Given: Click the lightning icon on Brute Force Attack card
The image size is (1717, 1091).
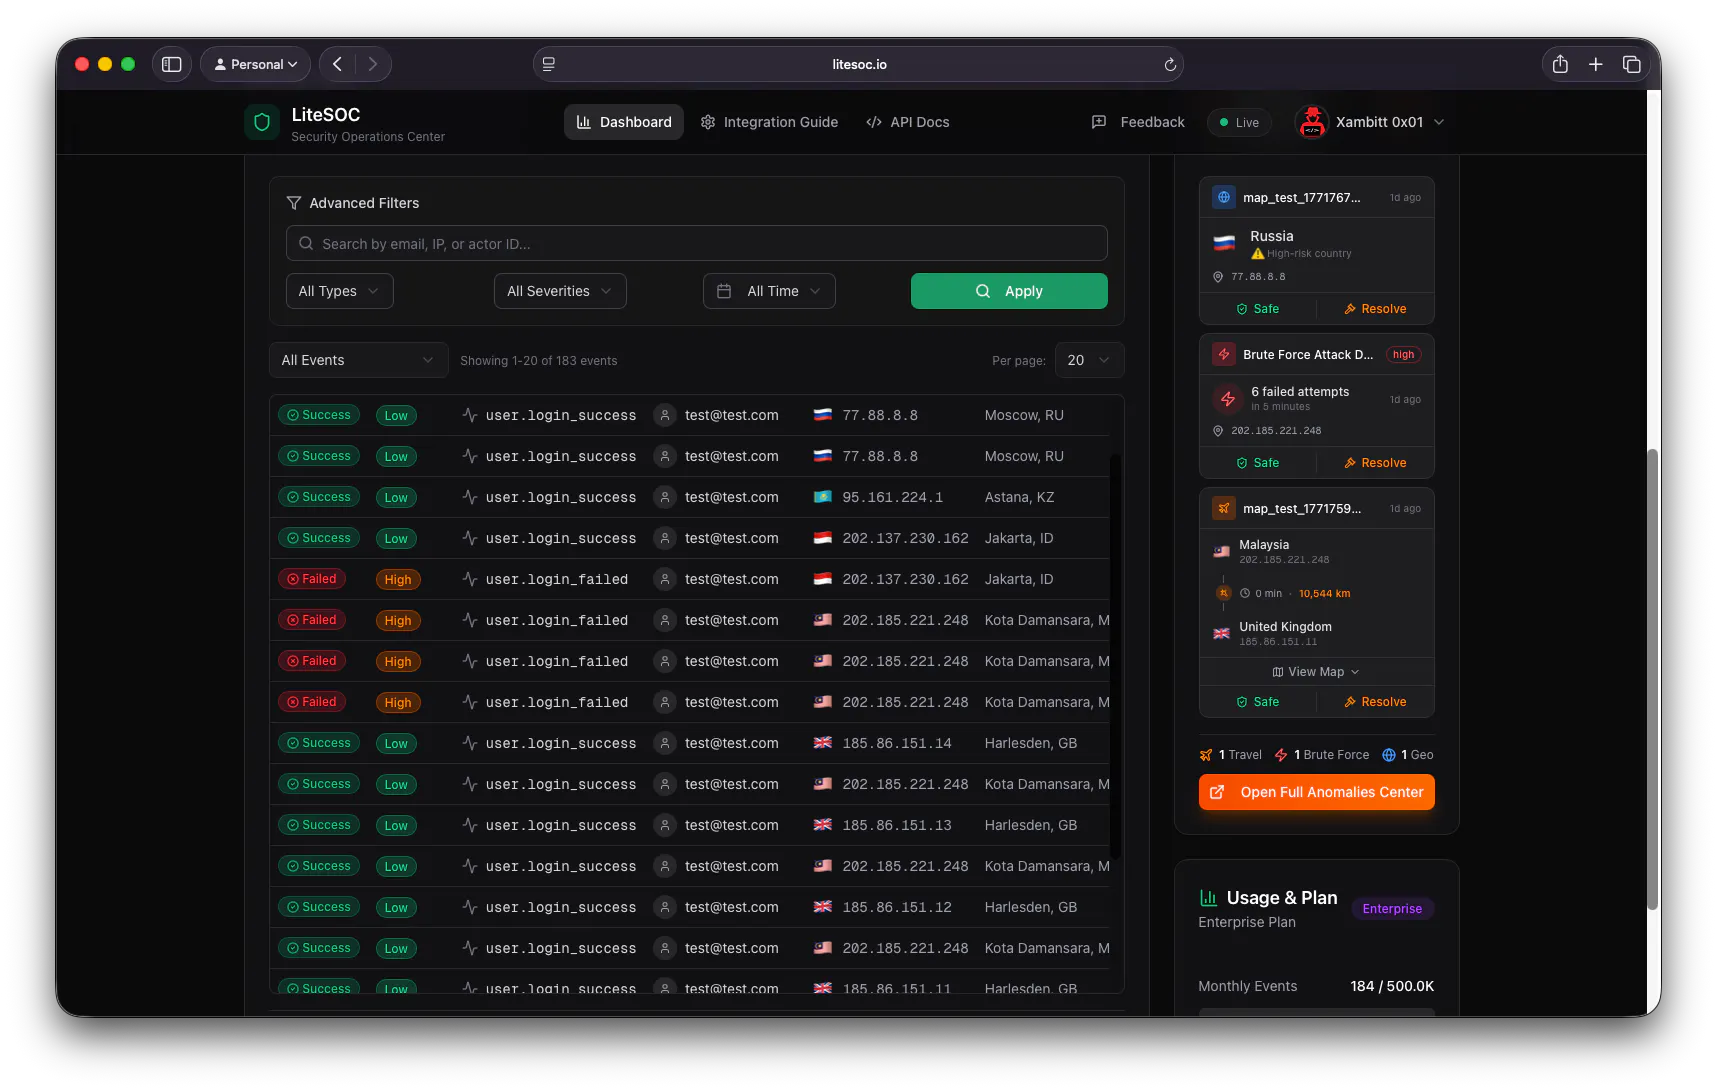Looking at the screenshot, I should (x=1224, y=354).
